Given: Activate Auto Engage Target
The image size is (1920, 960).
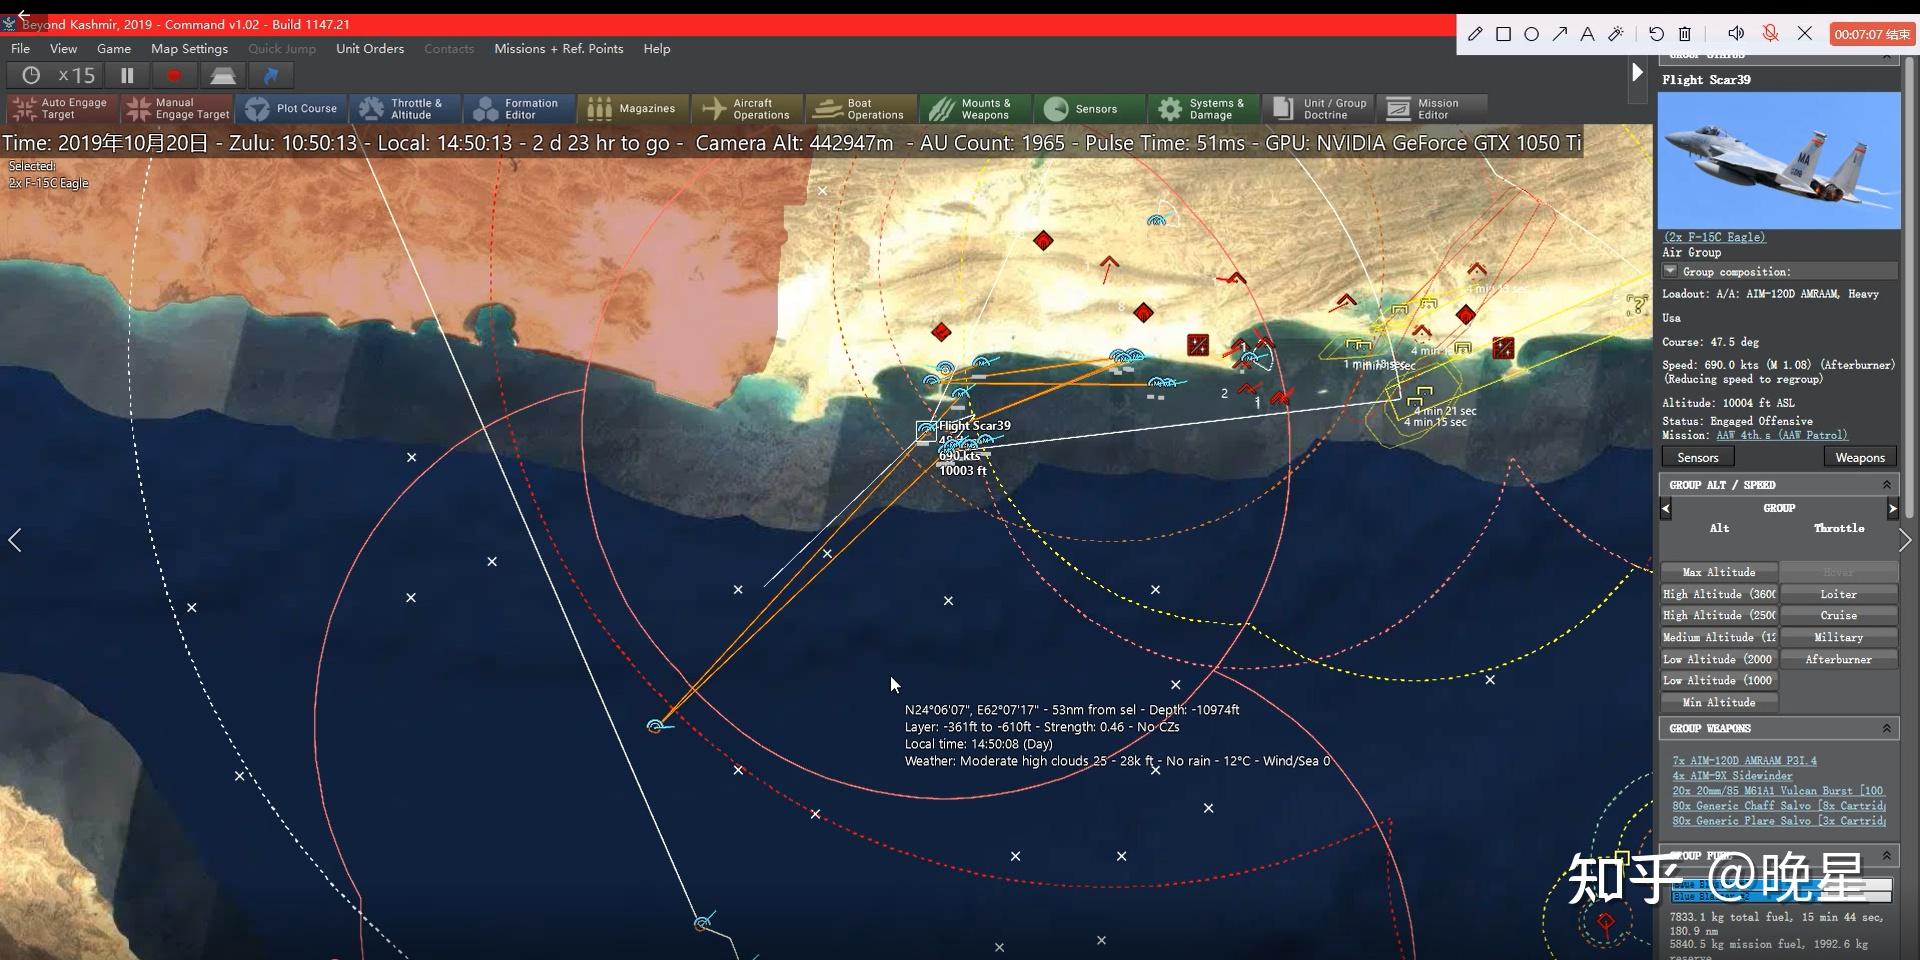Looking at the screenshot, I should coord(63,108).
